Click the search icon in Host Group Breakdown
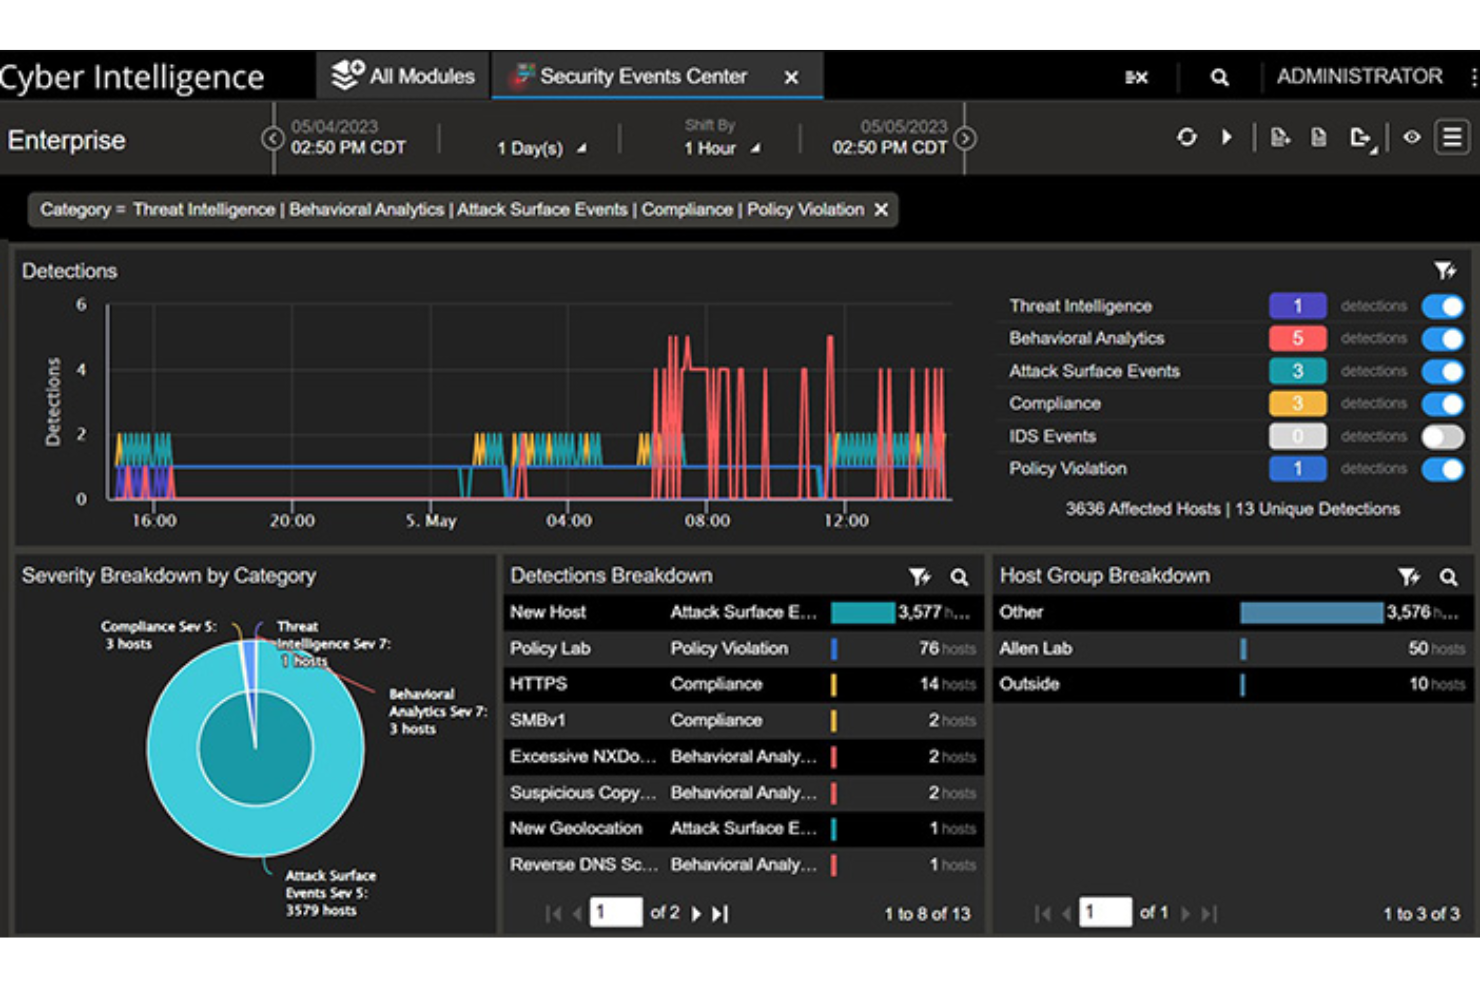The width and height of the screenshot is (1480, 987). [x=1449, y=577]
